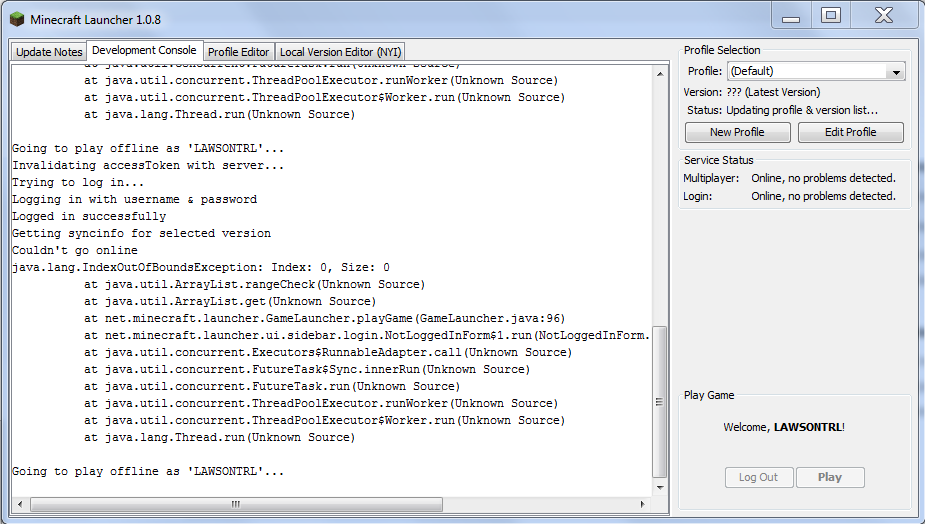
Task: Click the Log Out button
Action: pos(759,477)
